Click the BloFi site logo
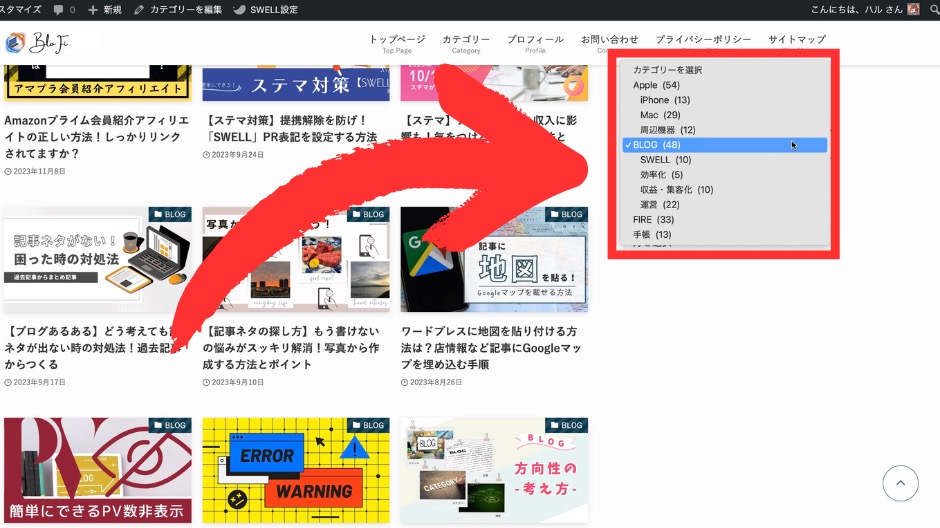This screenshot has height=528, width=940. [x=37, y=43]
